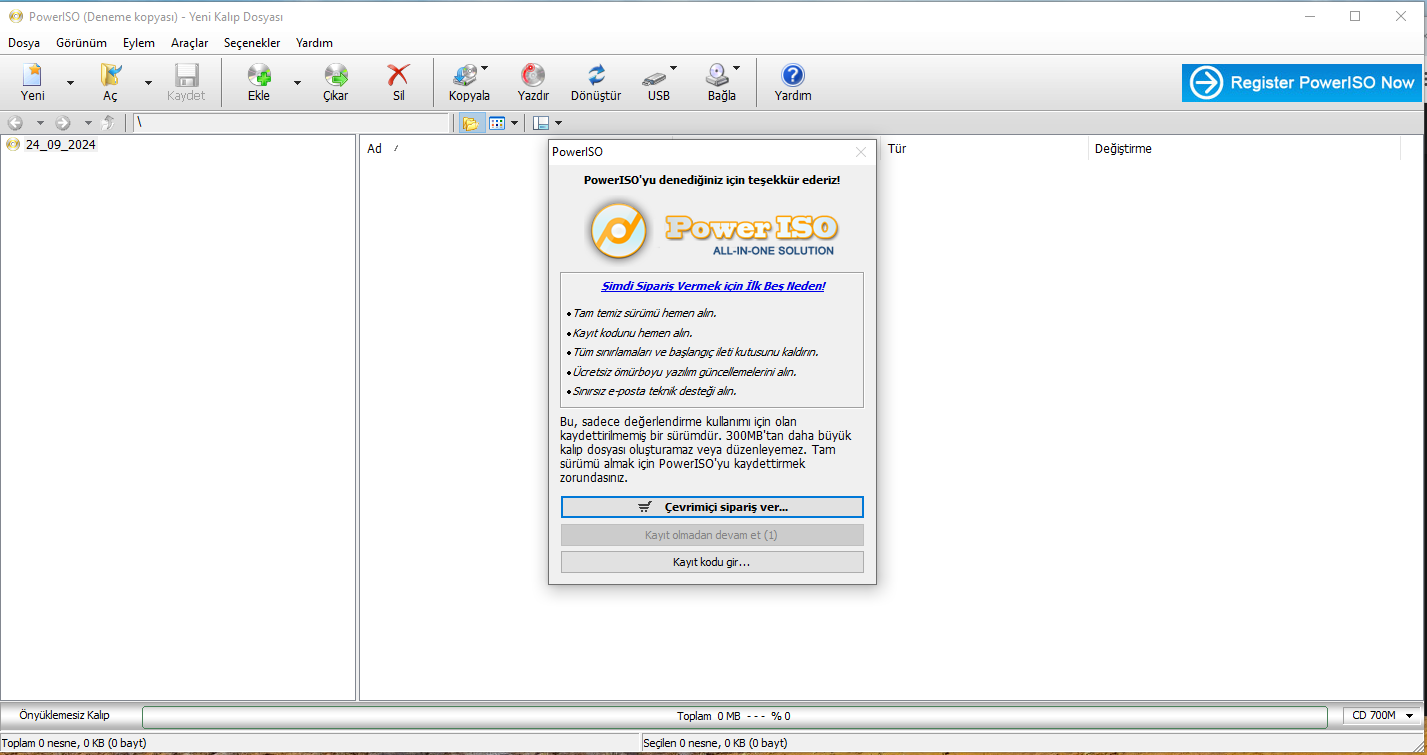Open the CD 700M media size dropdown
The width and height of the screenshot is (1427, 755).
click(1383, 716)
